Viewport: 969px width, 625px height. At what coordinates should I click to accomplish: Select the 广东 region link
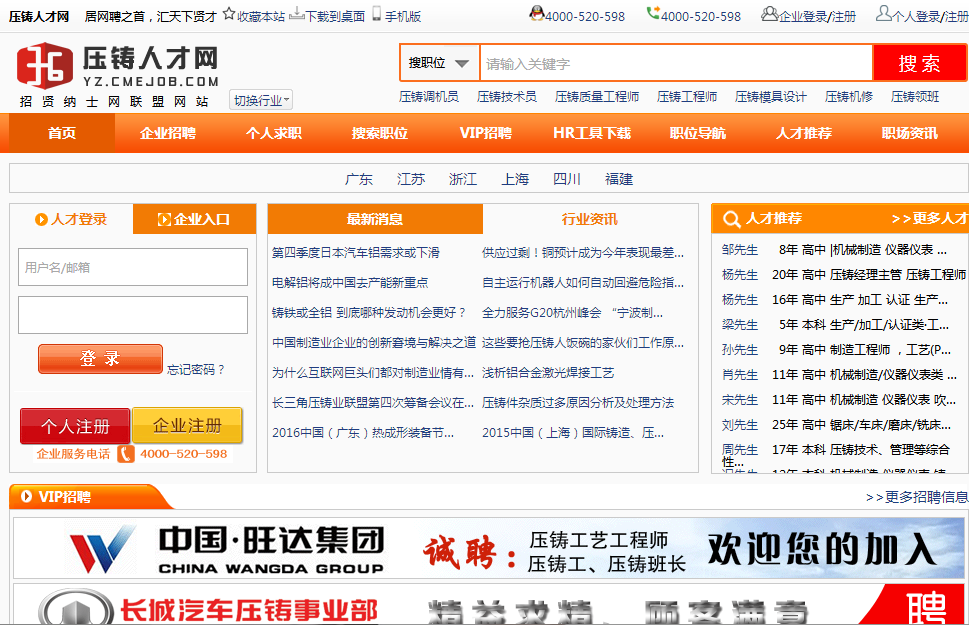click(x=359, y=179)
